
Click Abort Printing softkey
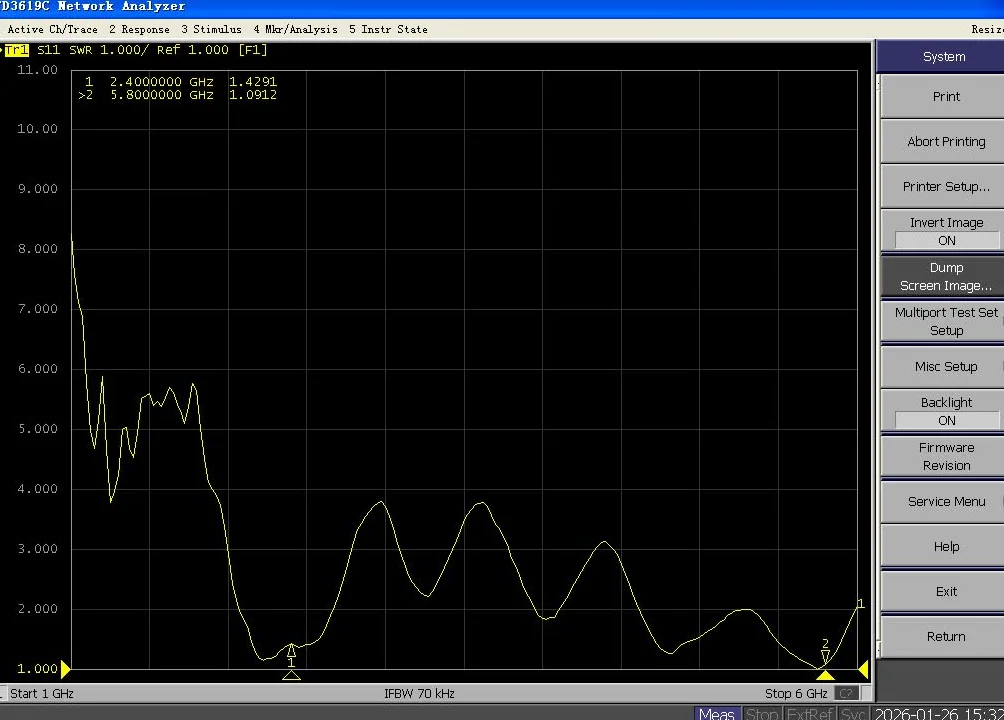point(945,142)
